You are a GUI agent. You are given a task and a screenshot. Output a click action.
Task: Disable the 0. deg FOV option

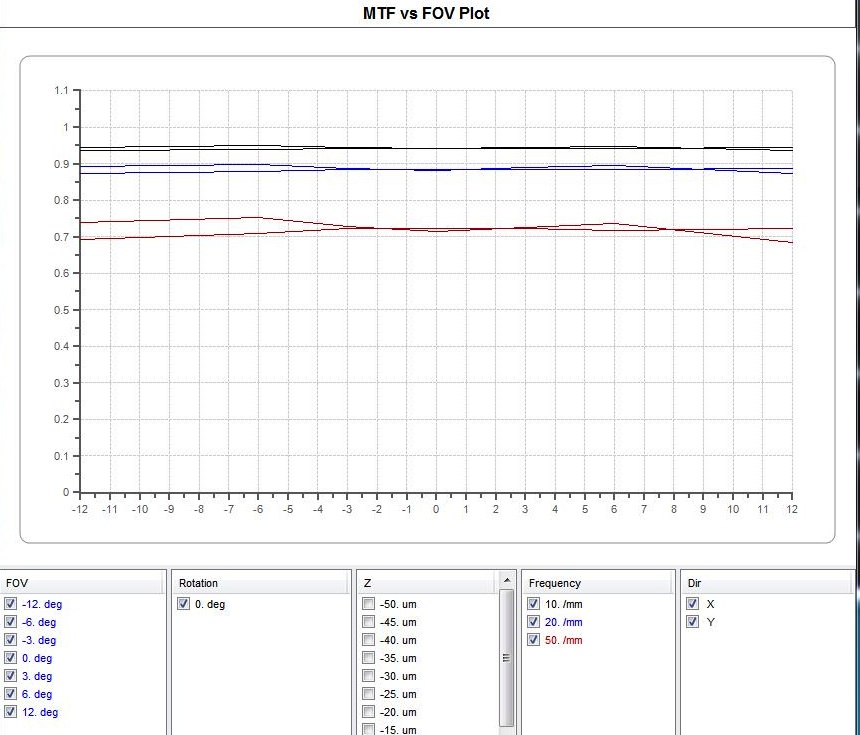[11, 658]
